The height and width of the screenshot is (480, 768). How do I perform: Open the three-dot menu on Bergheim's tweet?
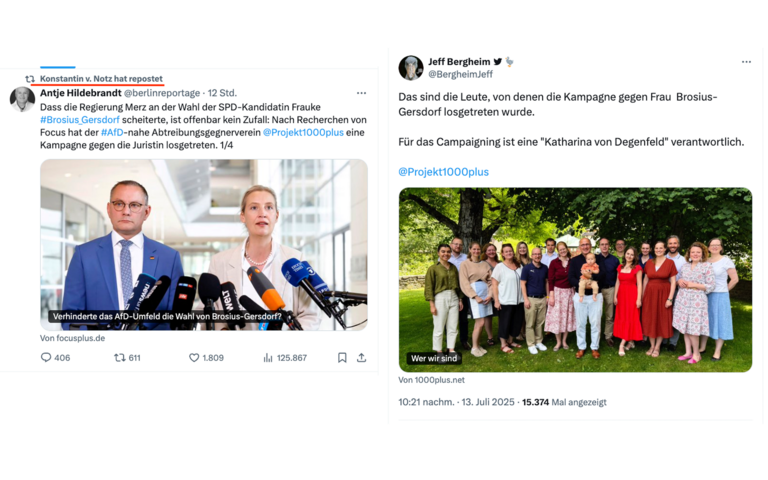pos(746,62)
